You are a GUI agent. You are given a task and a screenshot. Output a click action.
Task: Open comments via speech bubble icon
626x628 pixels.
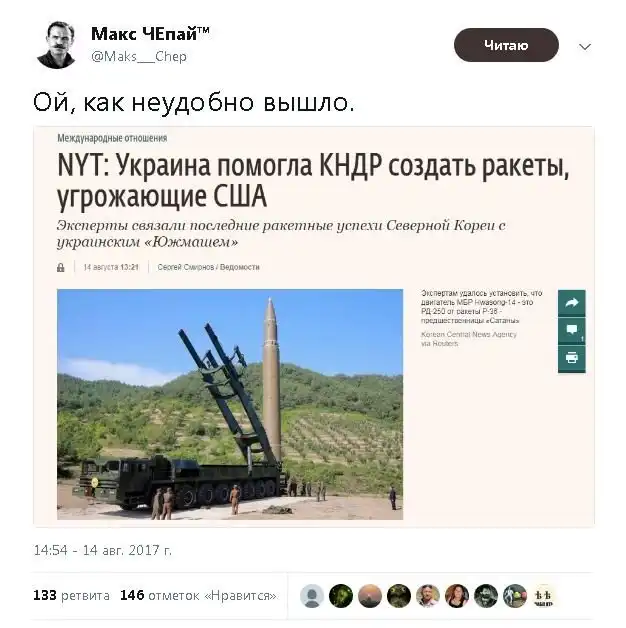coord(572,331)
